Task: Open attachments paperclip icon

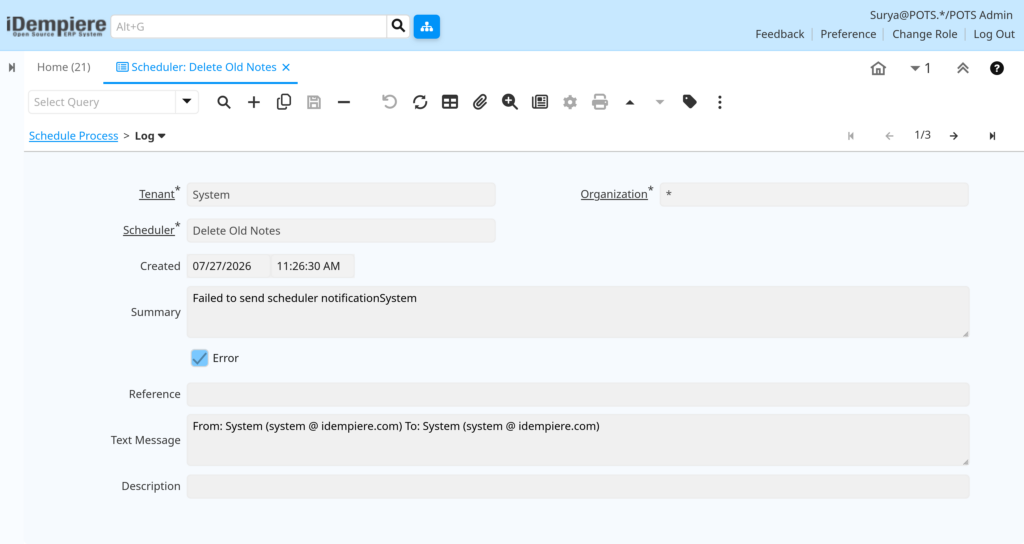Action: point(480,102)
